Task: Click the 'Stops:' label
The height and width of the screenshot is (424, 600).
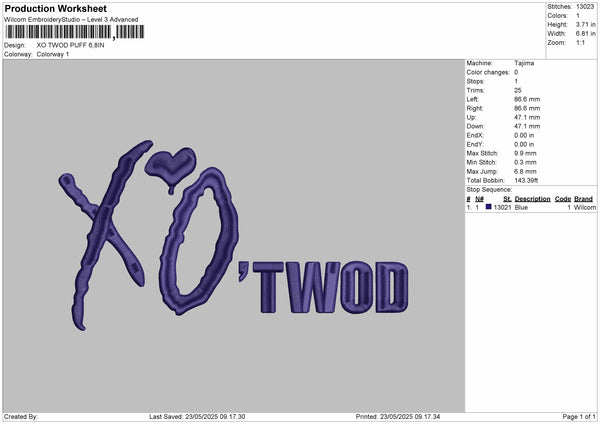Action: pos(475,82)
